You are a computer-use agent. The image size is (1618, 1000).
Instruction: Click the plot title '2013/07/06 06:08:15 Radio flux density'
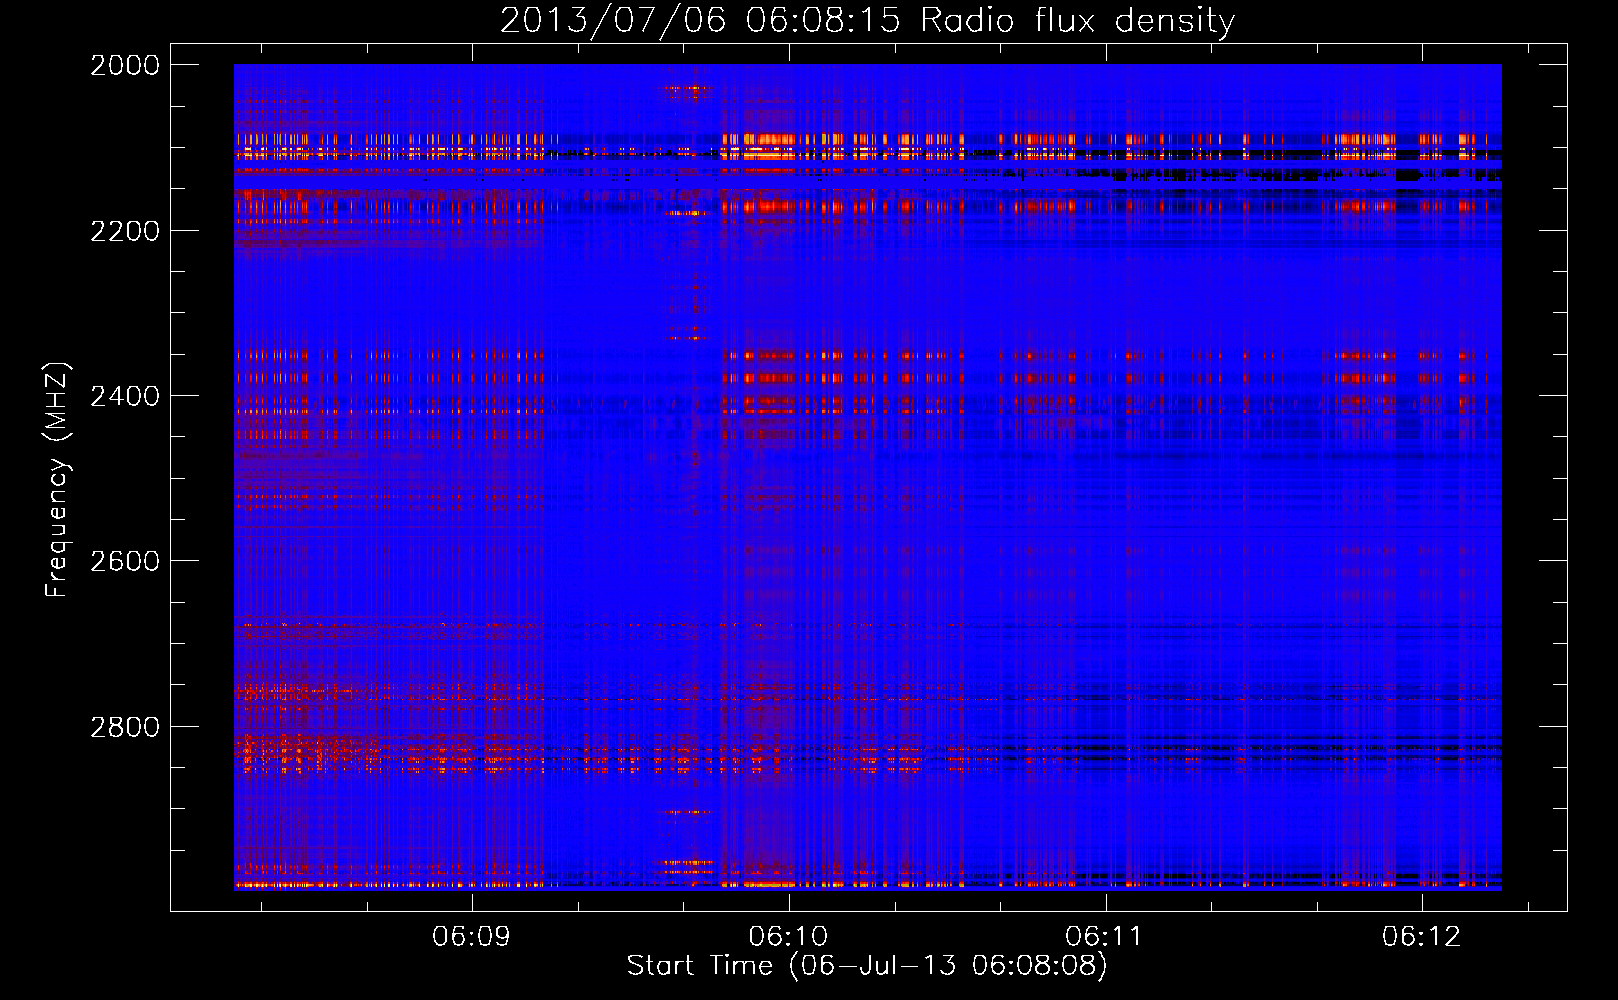(x=867, y=21)
